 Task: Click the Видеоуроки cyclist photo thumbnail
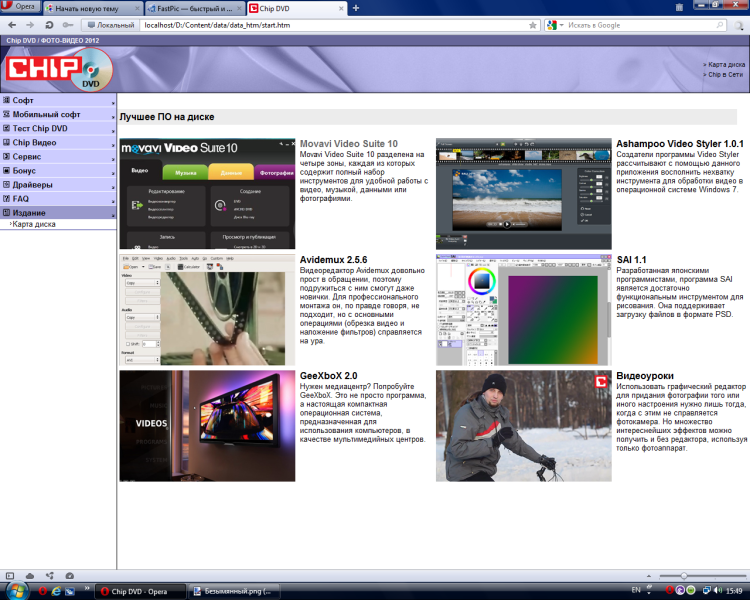click(x=524, y=426)
